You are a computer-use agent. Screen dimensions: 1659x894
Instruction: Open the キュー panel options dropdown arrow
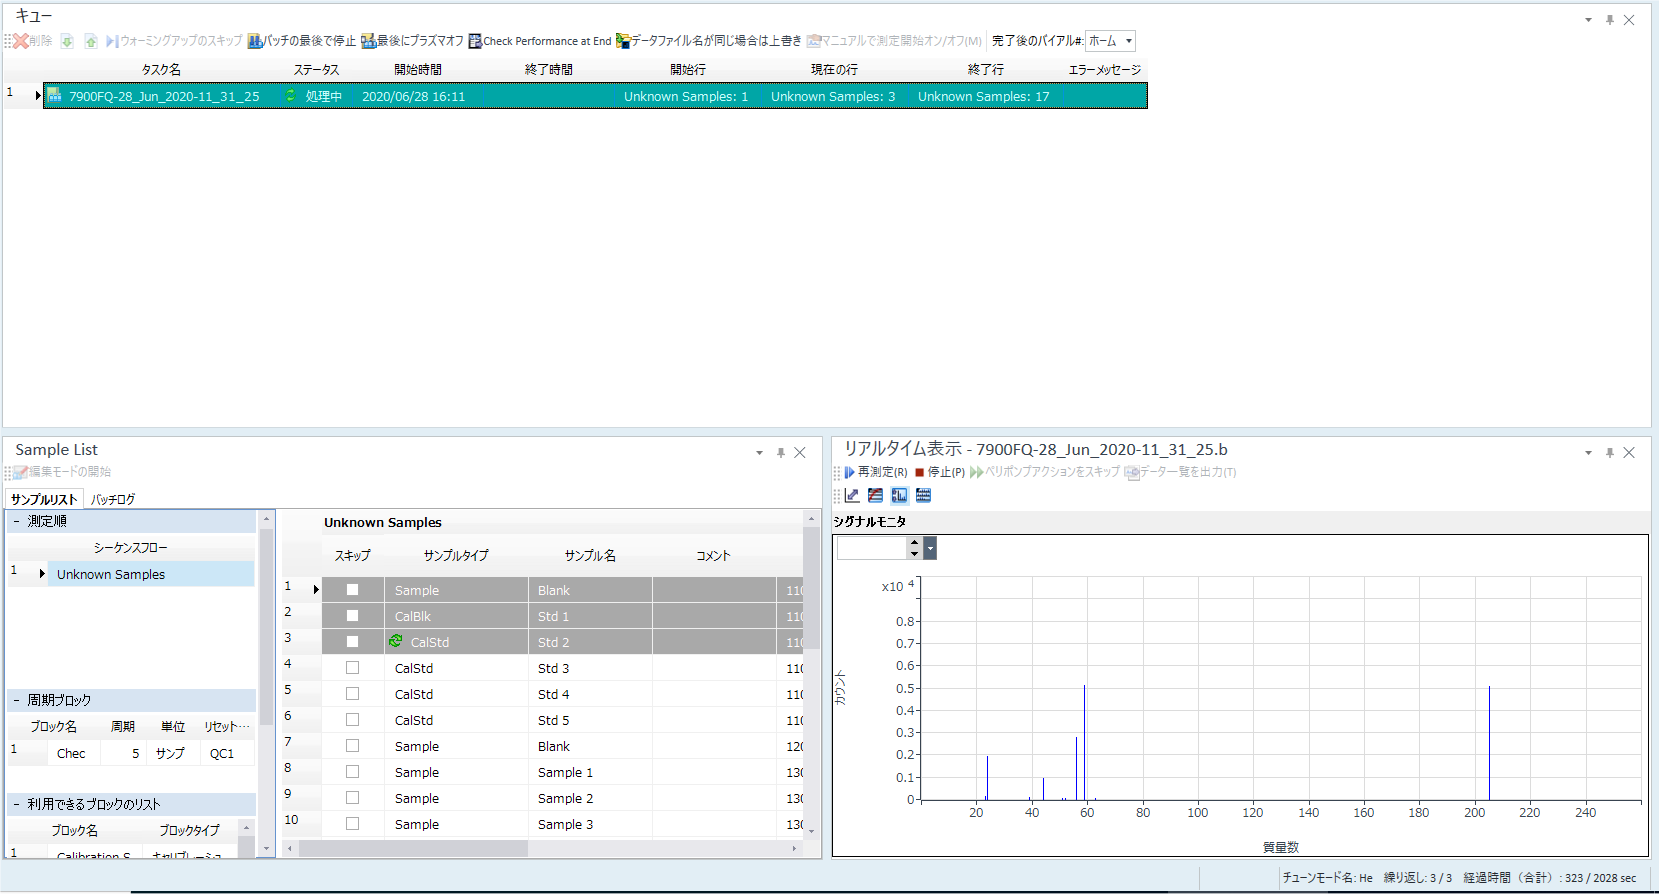pos(1588,20)
